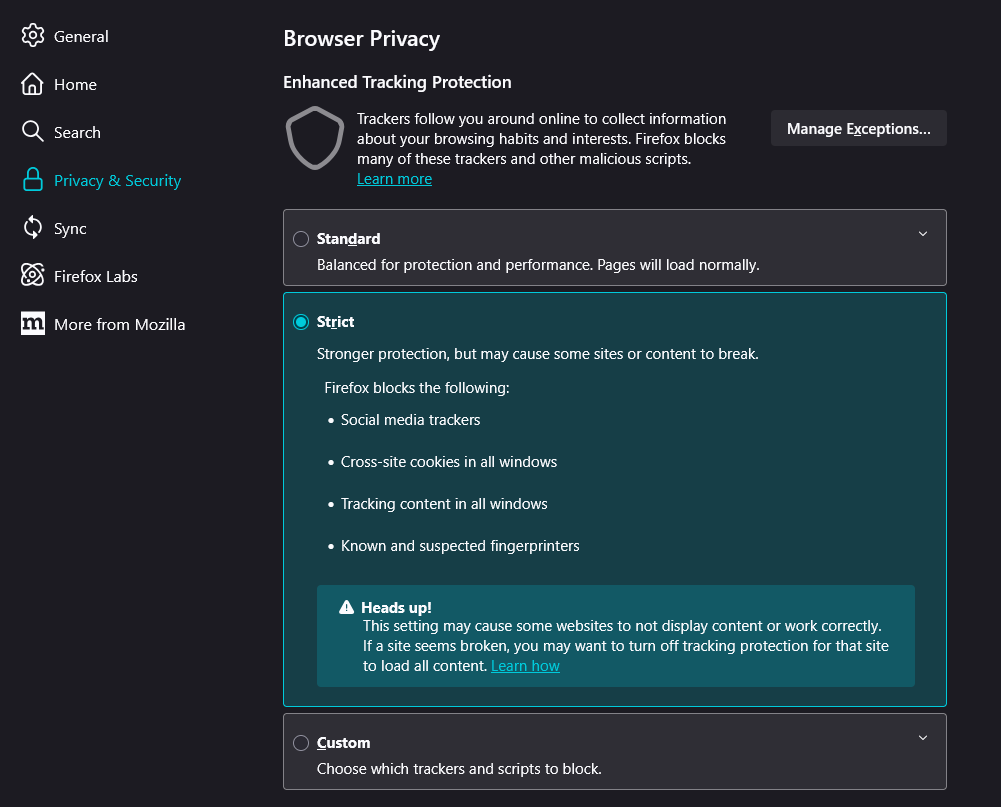
Task: Select the Privacy & Security category
Action: pos(102,180)
